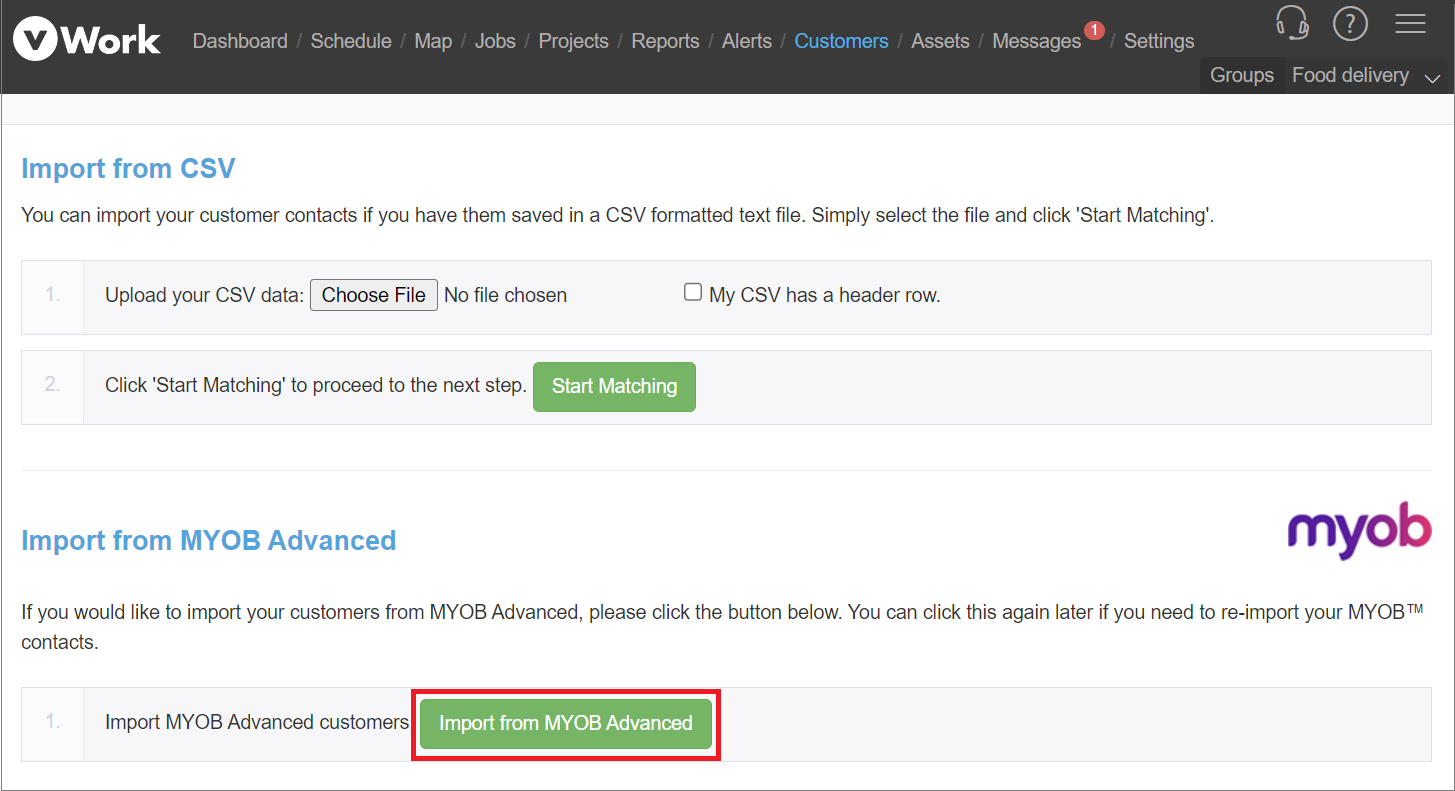Open the Projects section

tap(573, 41)
